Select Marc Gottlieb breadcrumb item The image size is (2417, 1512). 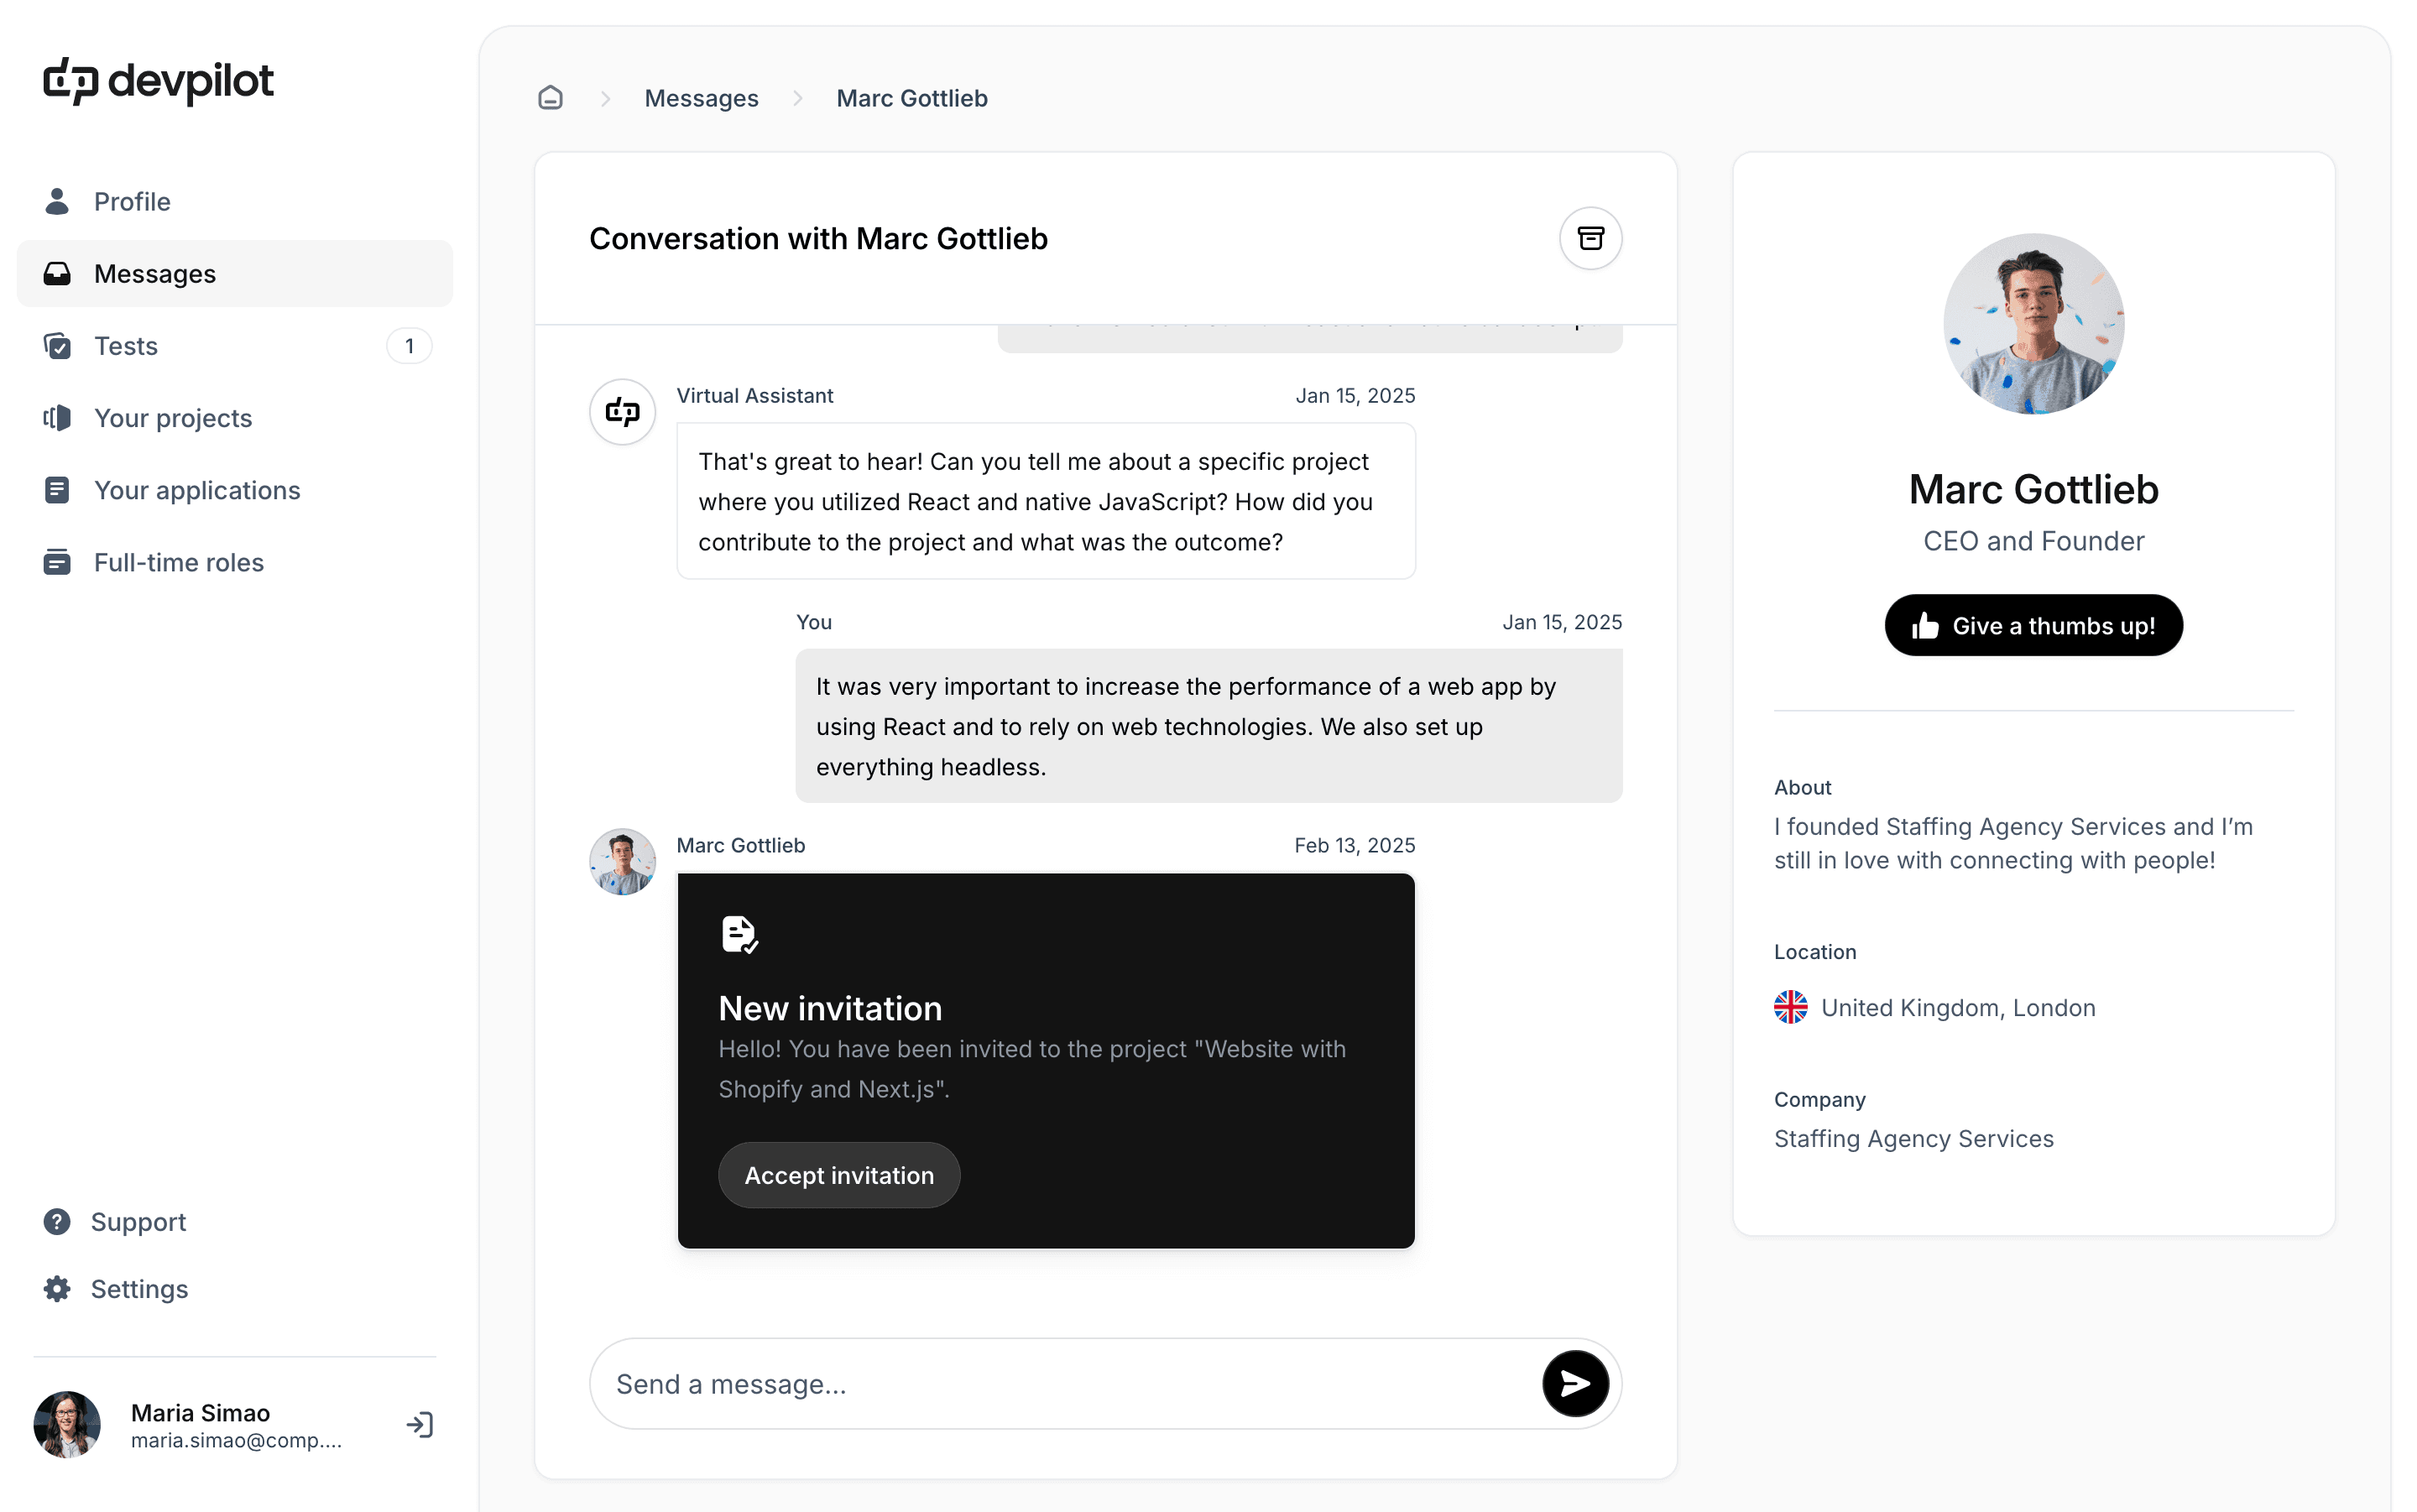click(911, 97)
